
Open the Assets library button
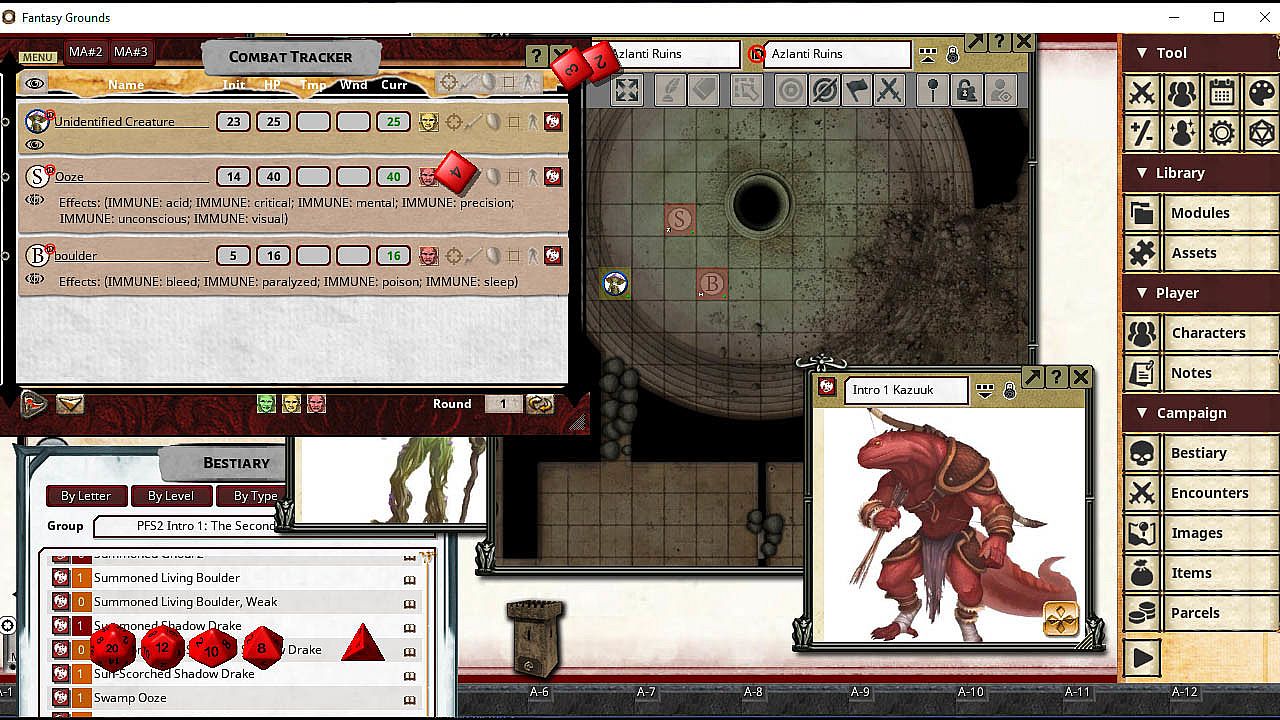click(x=1222, y=253)
